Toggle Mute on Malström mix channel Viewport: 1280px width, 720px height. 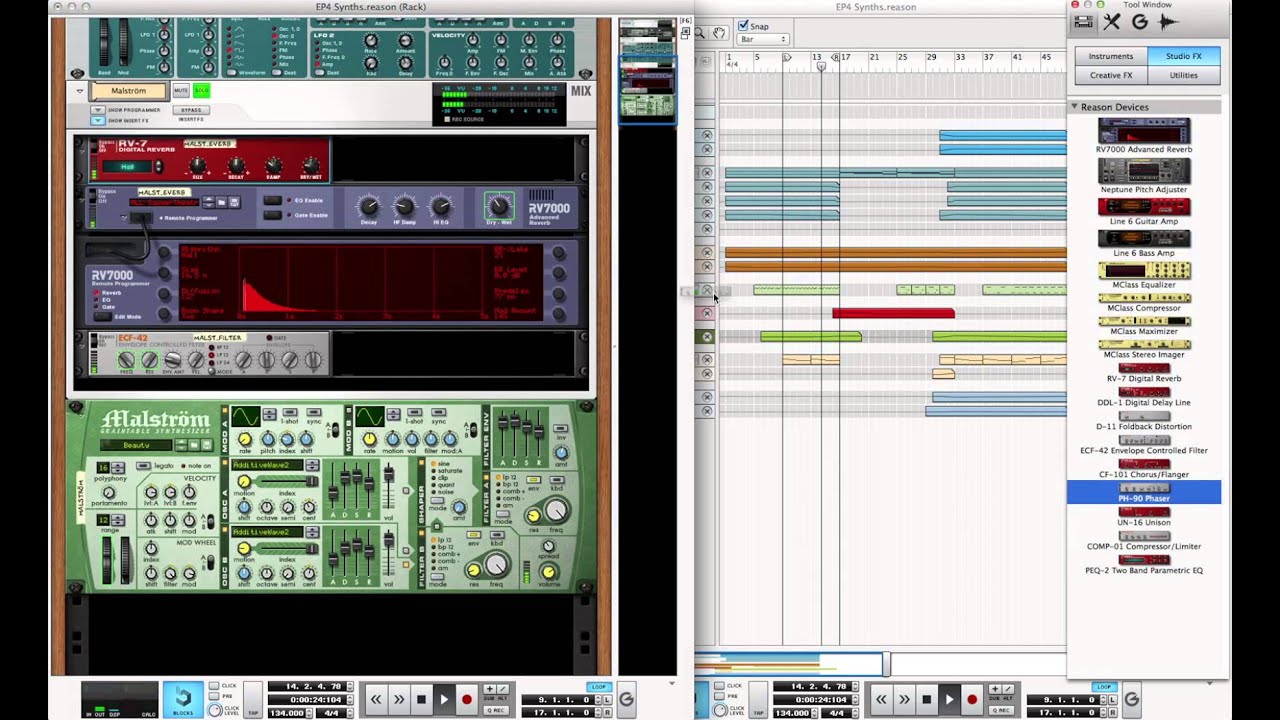[x=181, y=91]
